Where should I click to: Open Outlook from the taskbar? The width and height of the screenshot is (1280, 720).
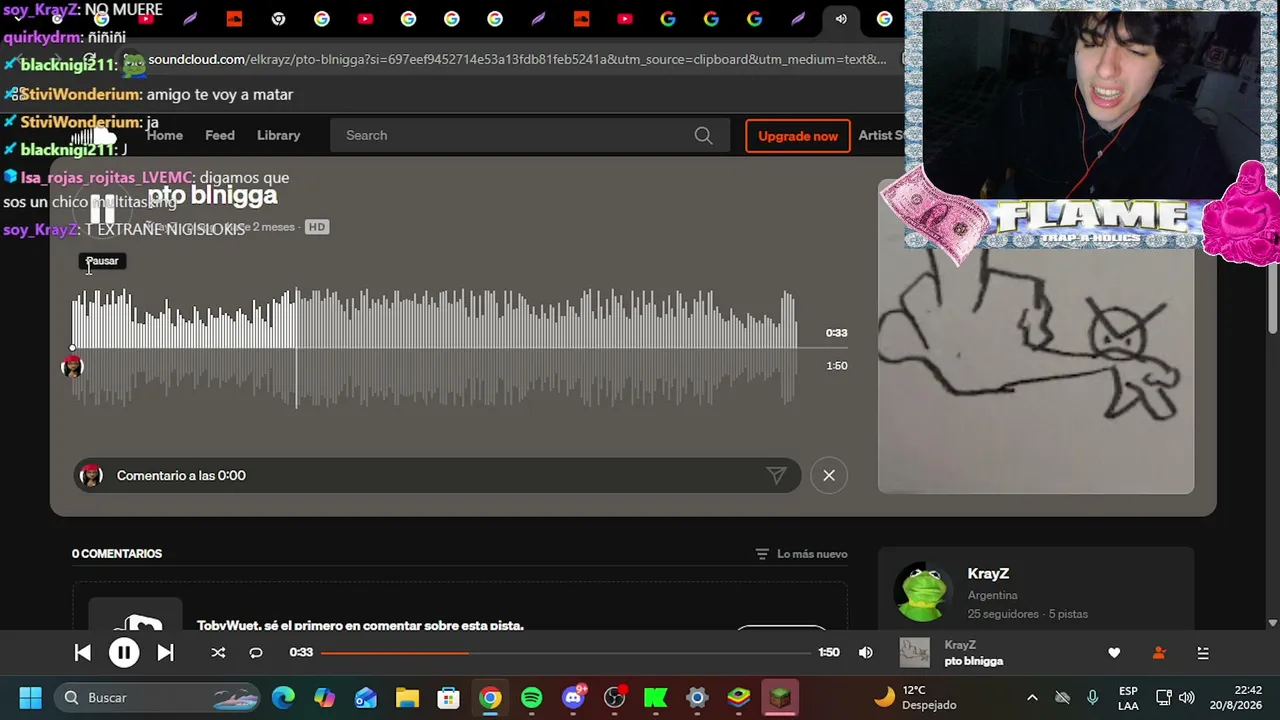tap(366, 698)
